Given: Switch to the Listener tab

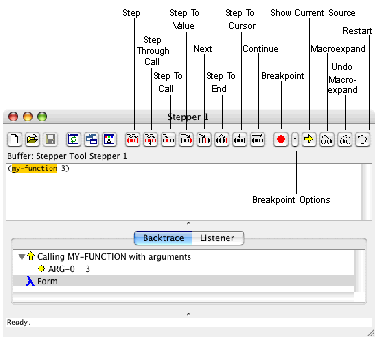Looking at the screenshot, I should click(218, 238).
